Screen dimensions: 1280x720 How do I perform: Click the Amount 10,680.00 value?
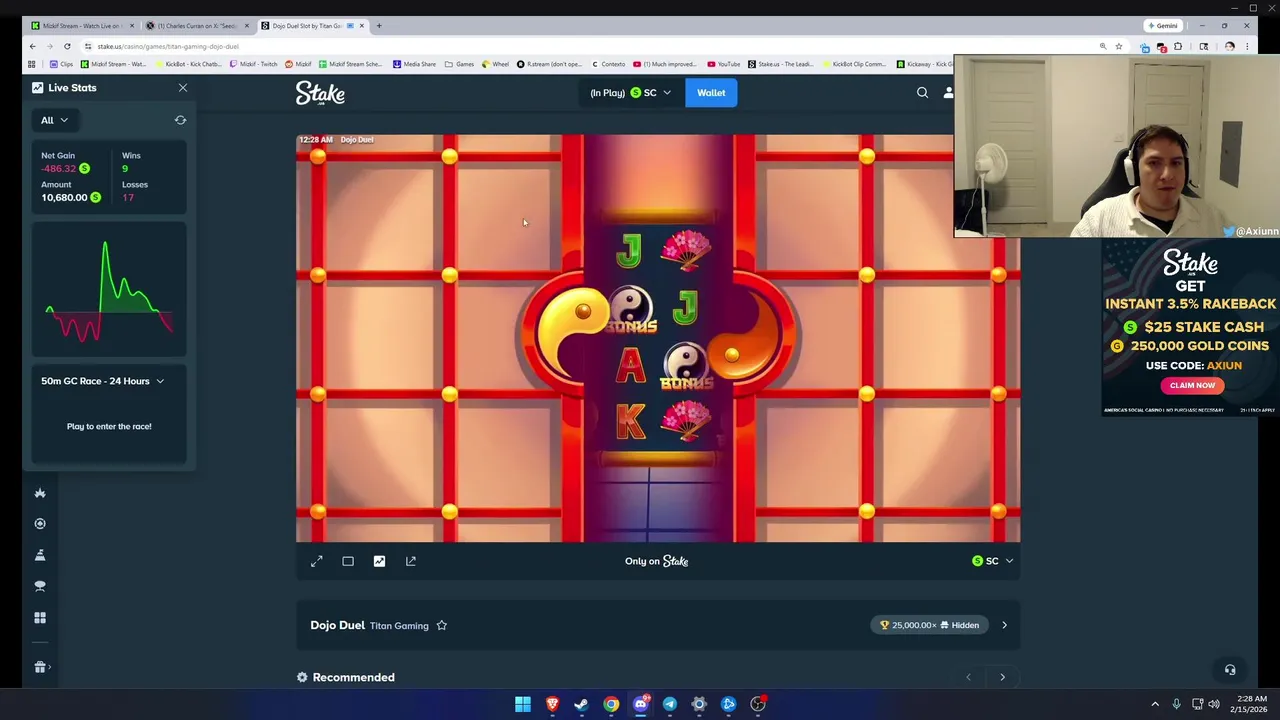tap(64, 198)
